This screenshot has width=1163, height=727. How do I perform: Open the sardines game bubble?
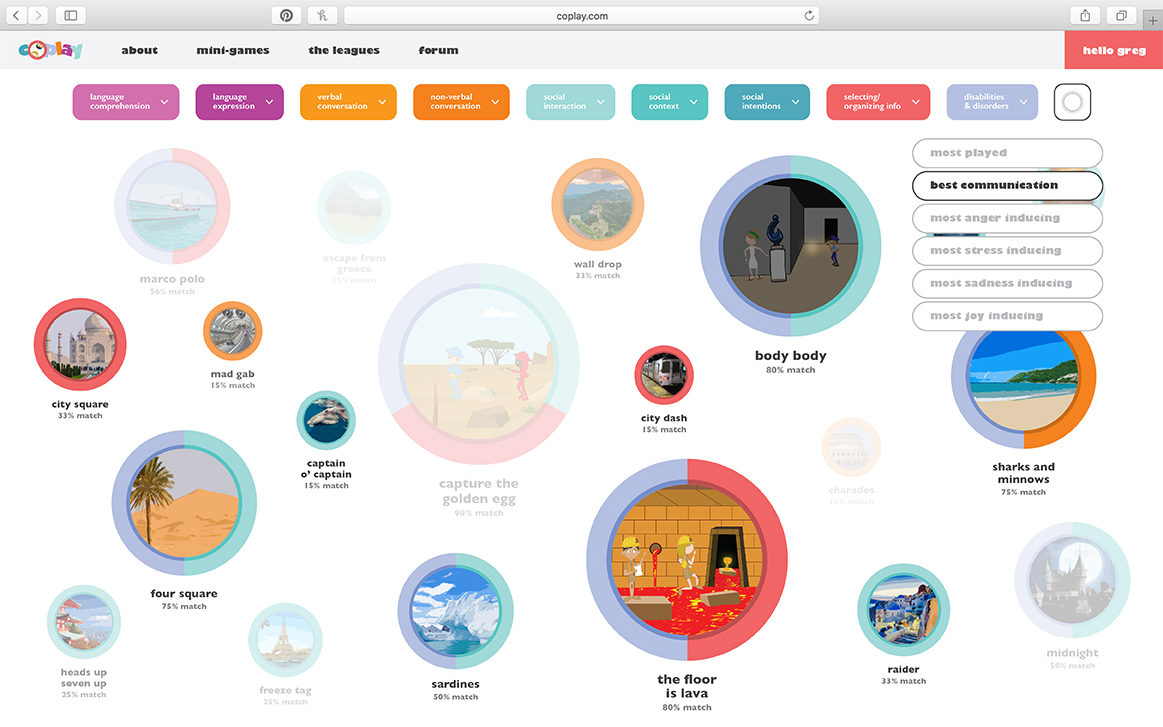455,611
